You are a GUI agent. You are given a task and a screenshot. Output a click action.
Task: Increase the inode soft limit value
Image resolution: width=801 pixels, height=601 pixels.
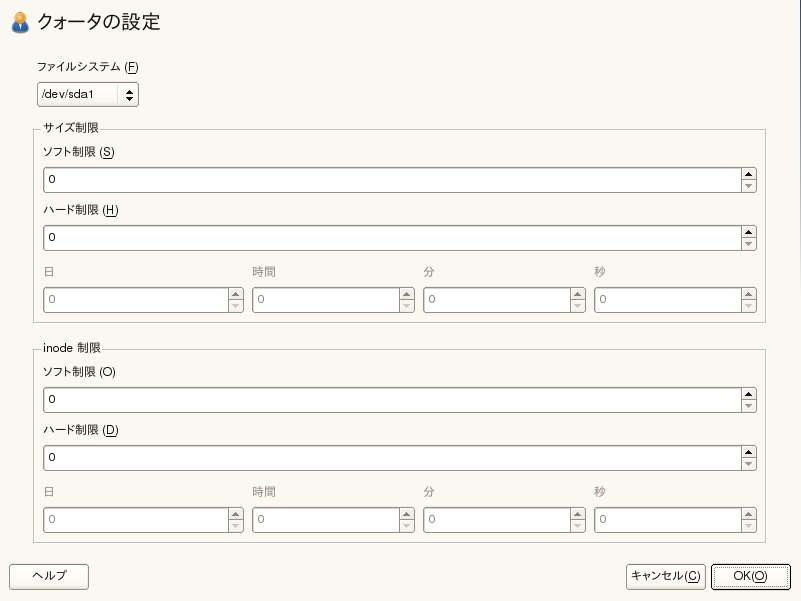coord(749,394)
